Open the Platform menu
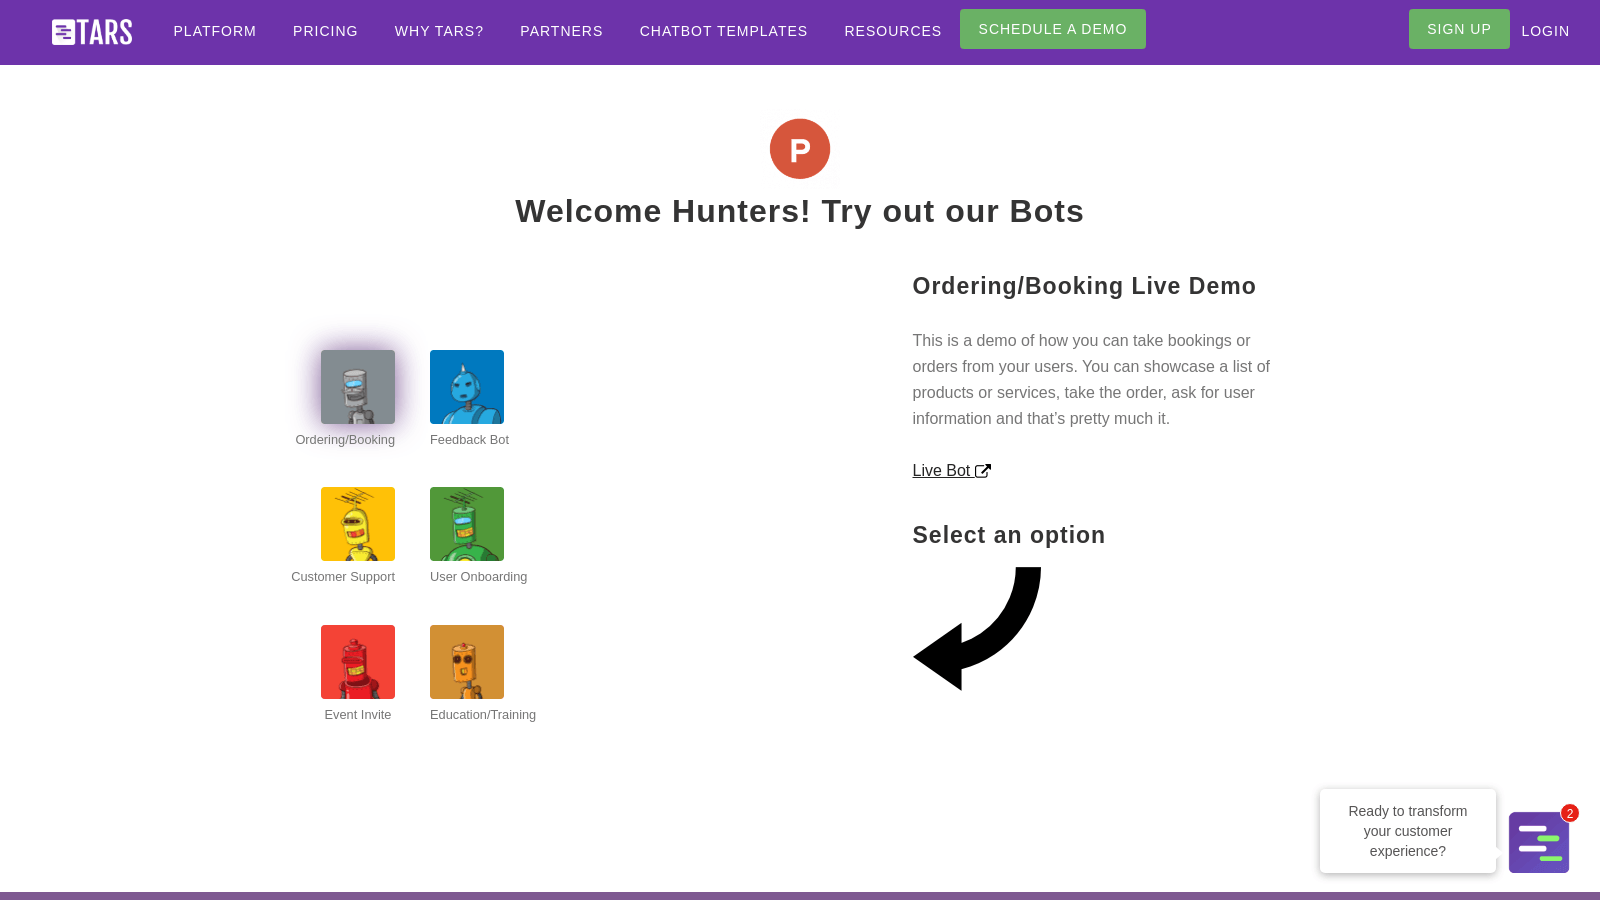1600x900 pixels. (215, 31)
